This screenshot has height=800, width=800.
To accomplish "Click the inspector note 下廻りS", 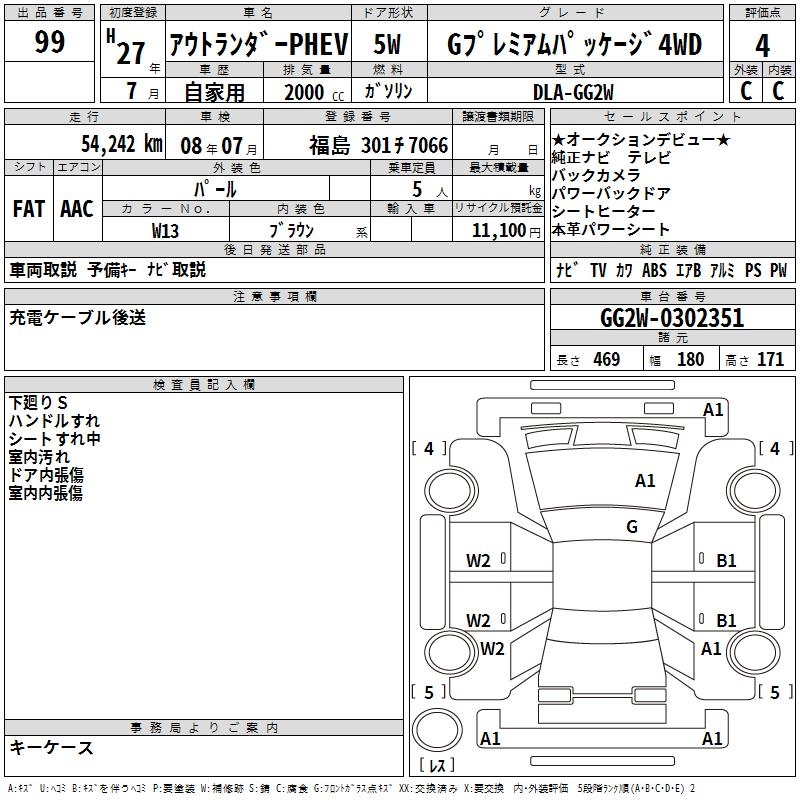I will [38, 403].
